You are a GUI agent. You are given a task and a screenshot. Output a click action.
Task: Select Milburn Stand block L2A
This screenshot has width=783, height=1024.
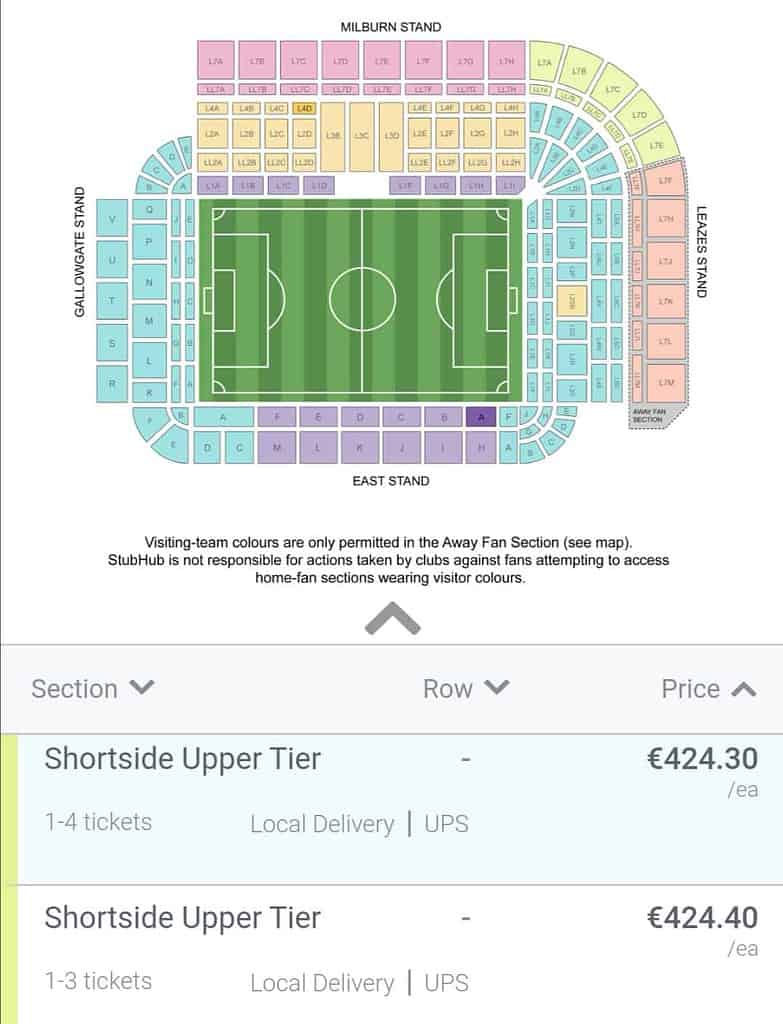point(212,133)
